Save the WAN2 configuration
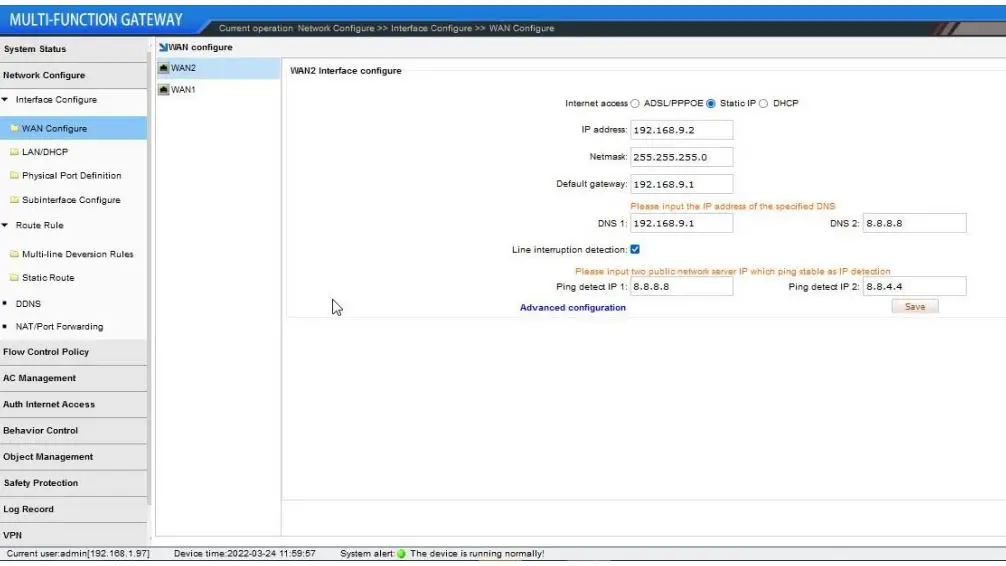Image resolution: width=1006 pixels, height=566 pixels. [915, 307]
